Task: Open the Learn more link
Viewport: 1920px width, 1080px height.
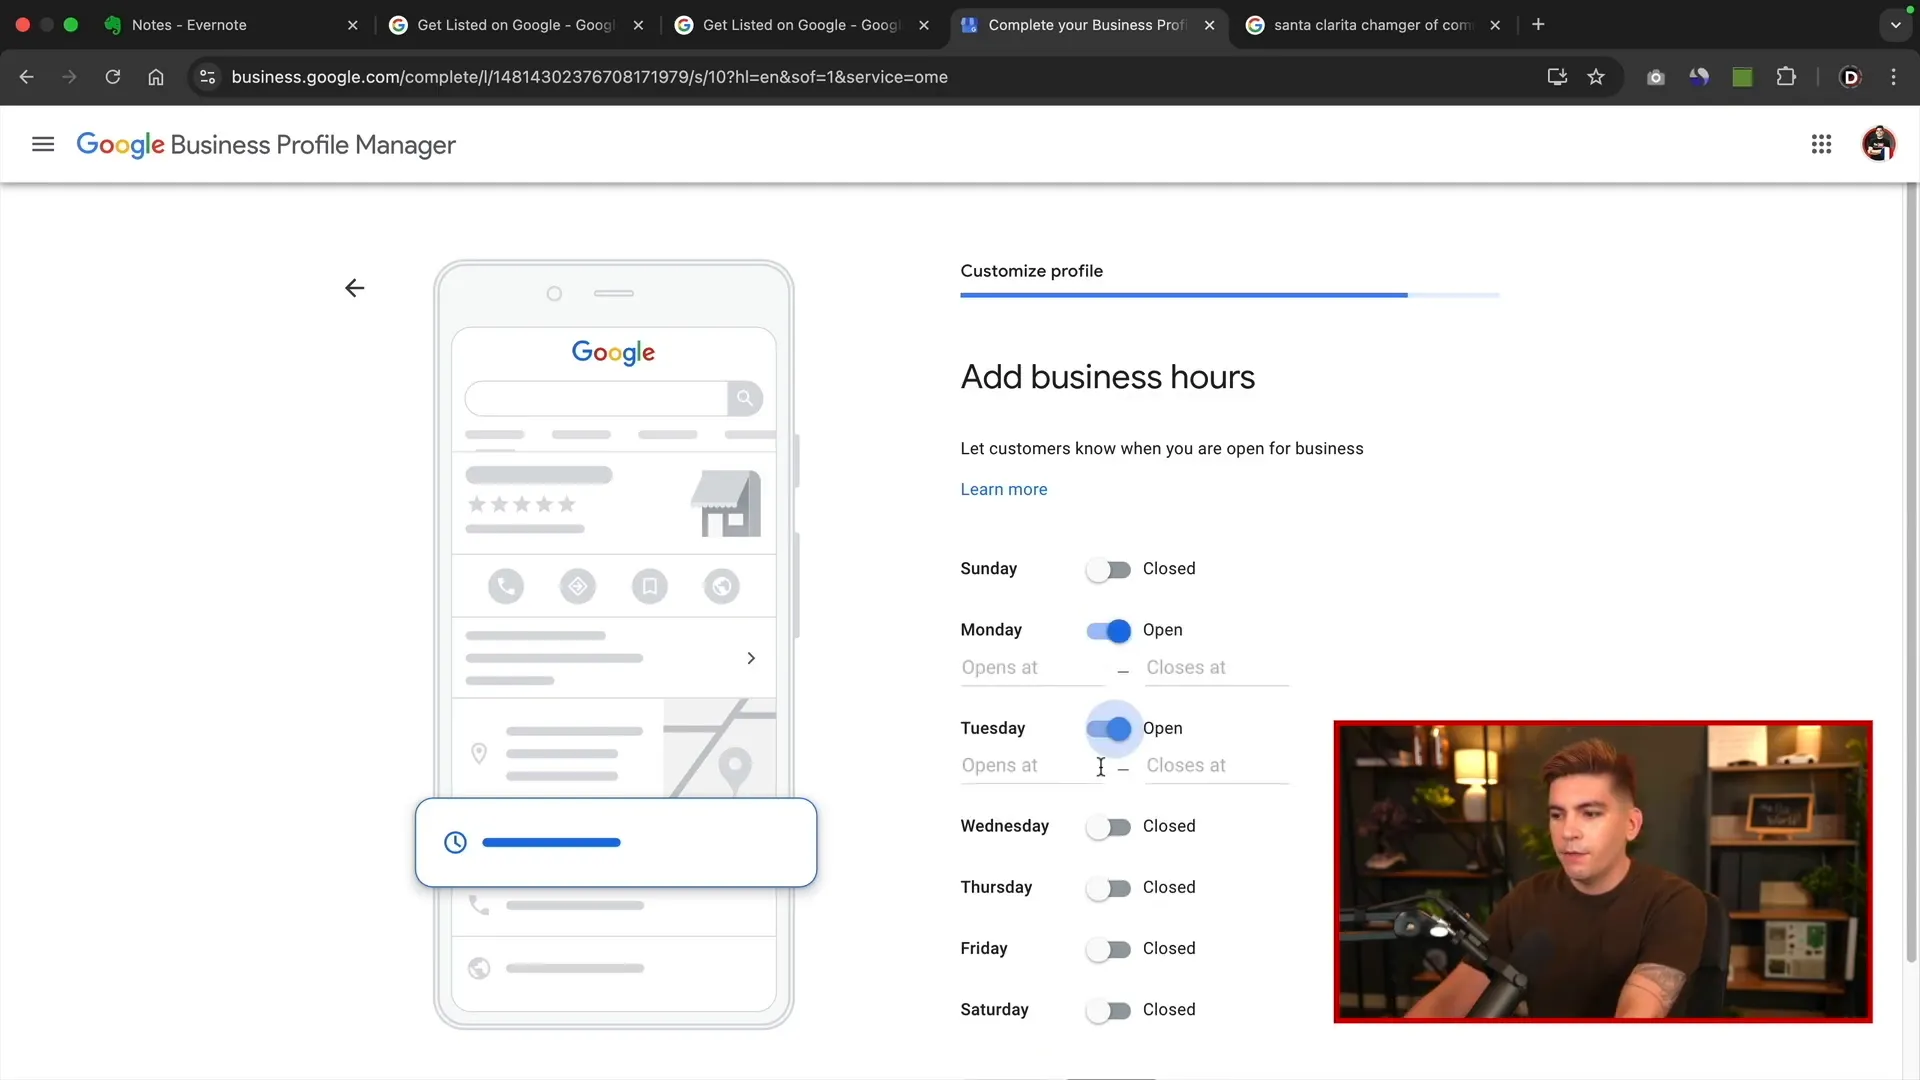Action: (1003, 489)
